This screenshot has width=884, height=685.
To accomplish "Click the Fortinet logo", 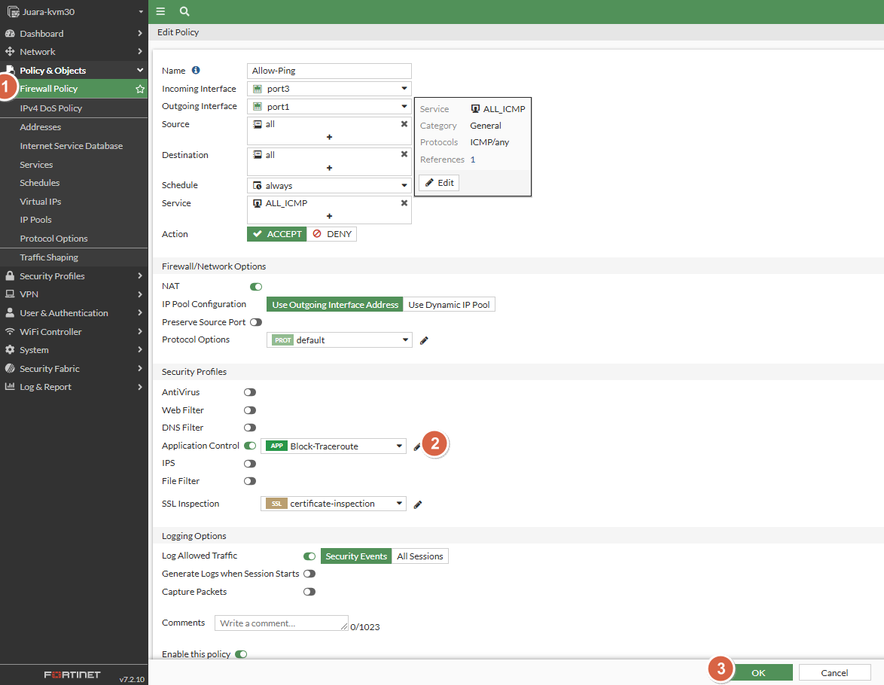I will coord(72,675).
